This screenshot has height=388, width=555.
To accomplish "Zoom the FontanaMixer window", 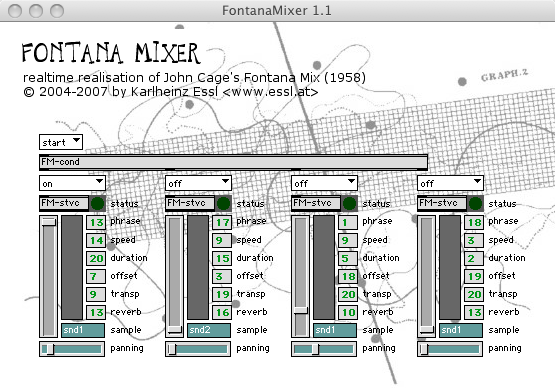I will coord(57,11).
